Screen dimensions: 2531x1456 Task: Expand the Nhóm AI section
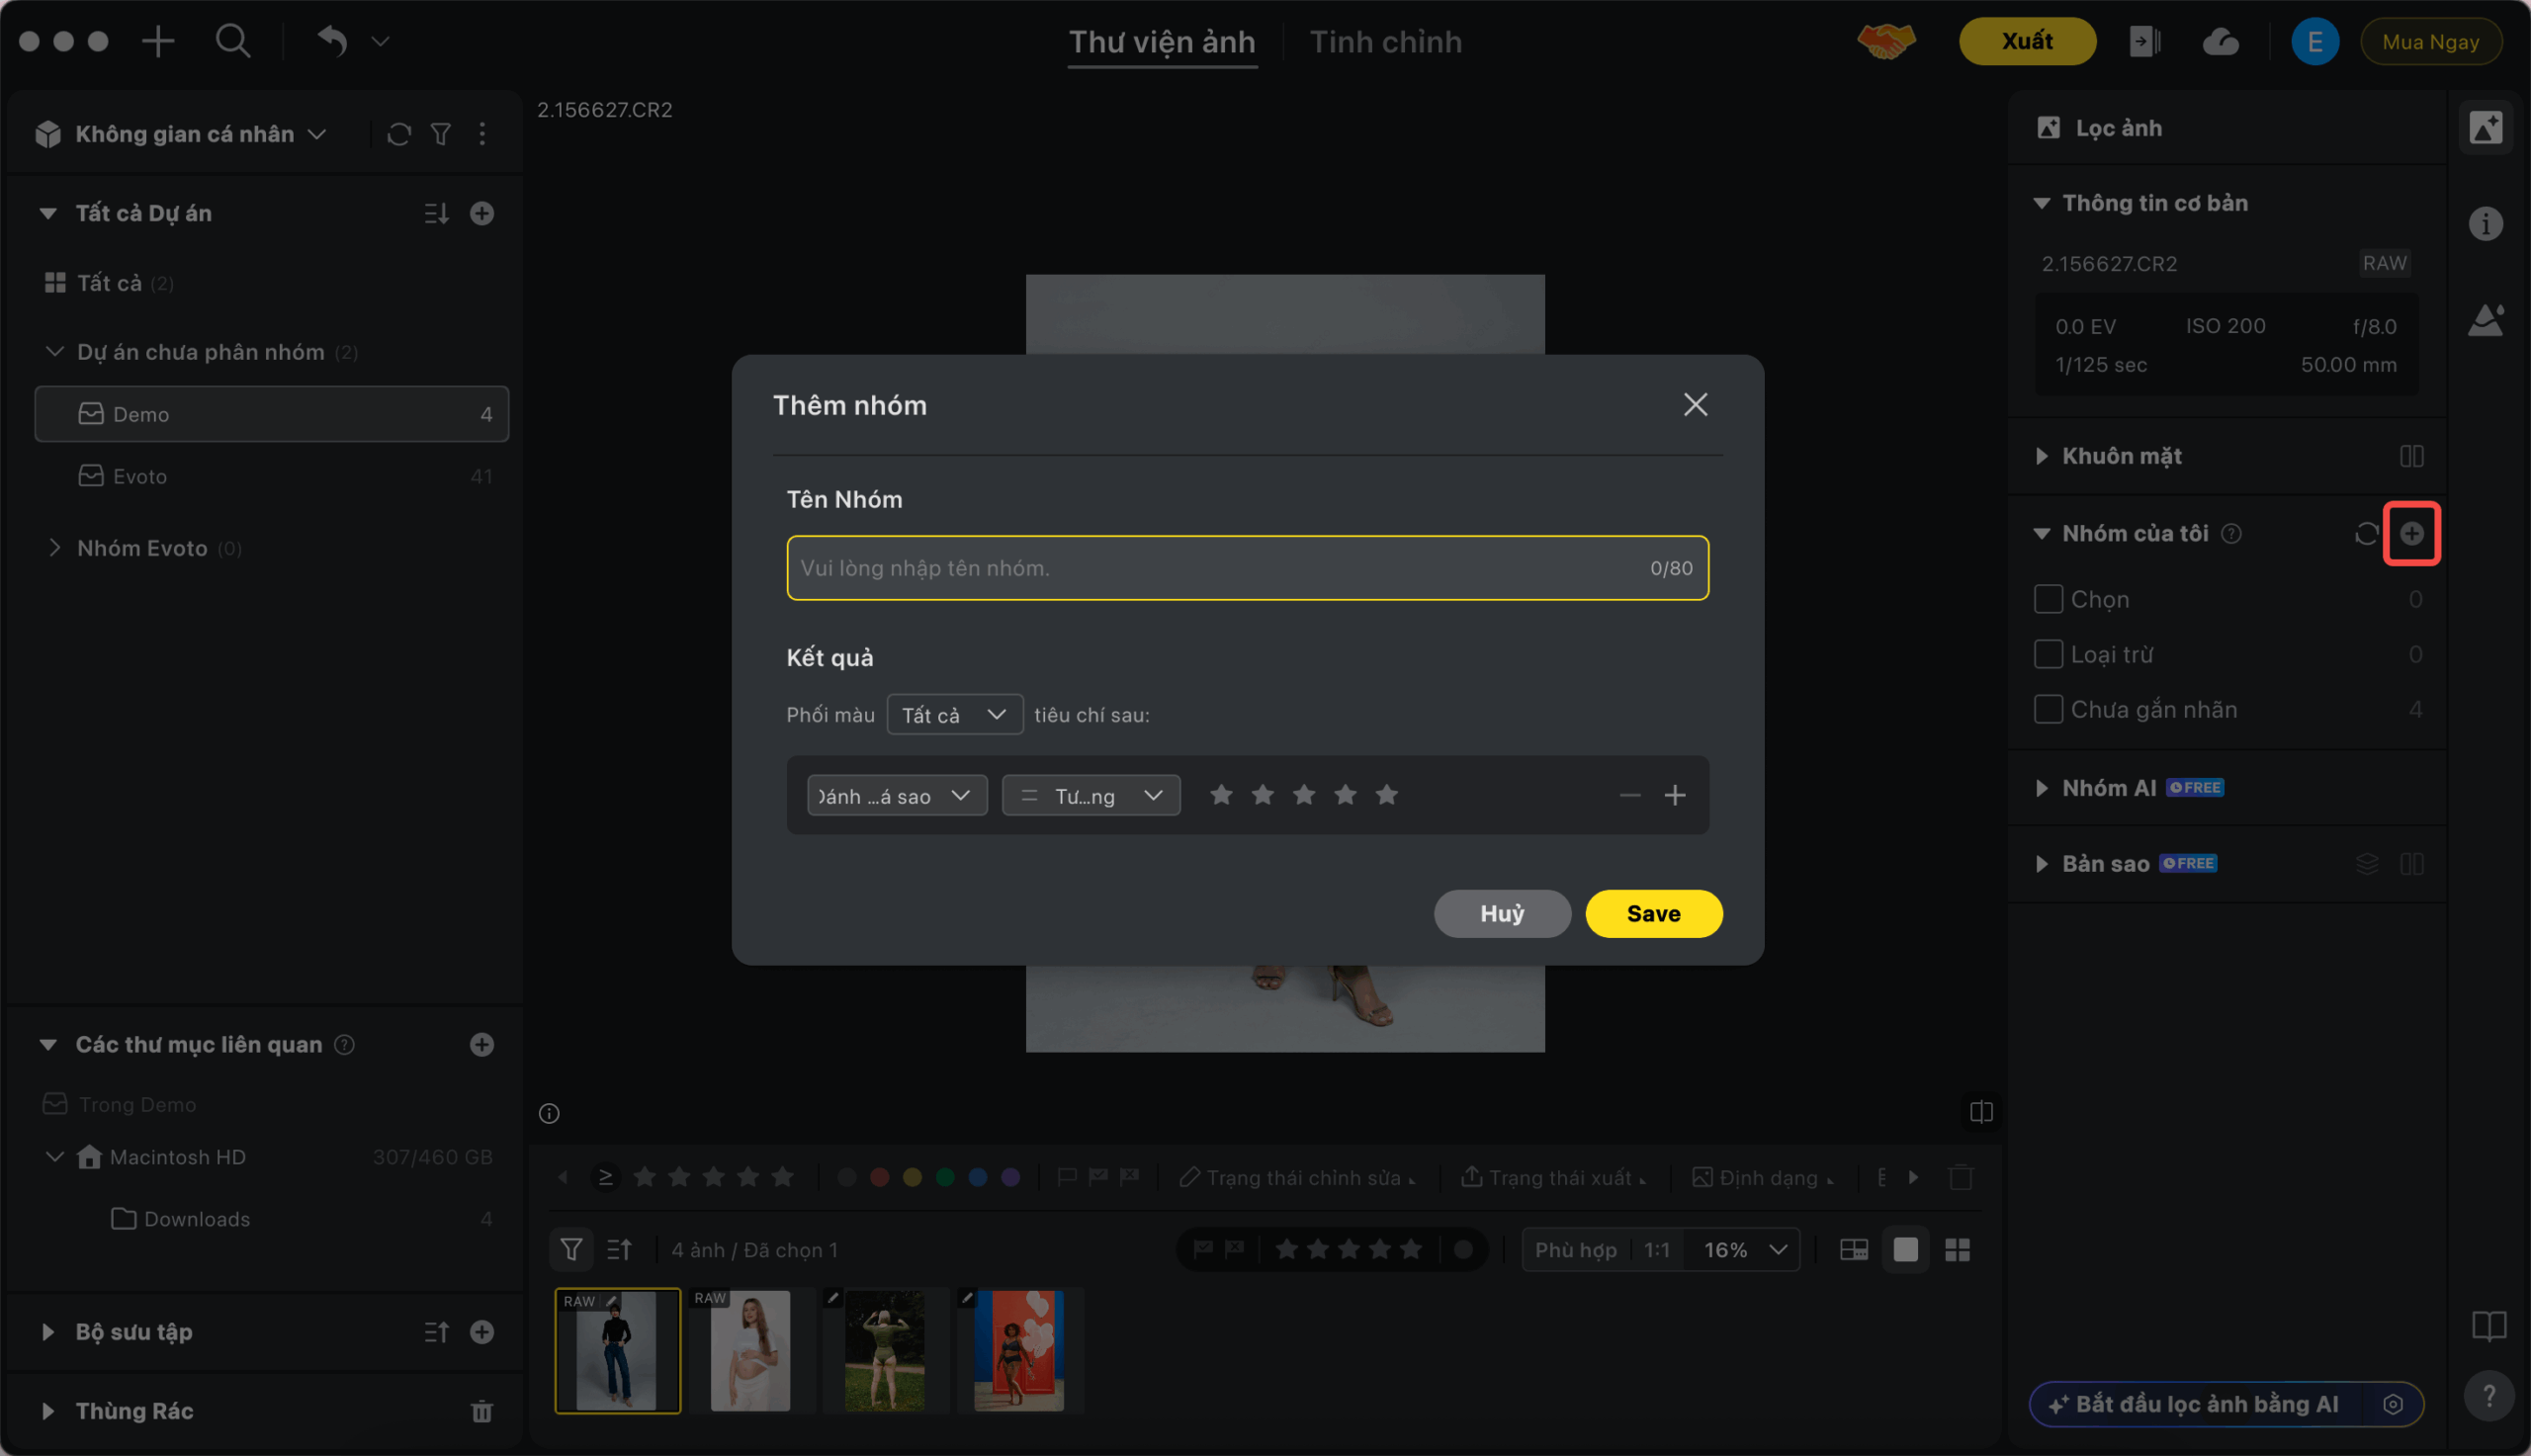click(2108, 788)
